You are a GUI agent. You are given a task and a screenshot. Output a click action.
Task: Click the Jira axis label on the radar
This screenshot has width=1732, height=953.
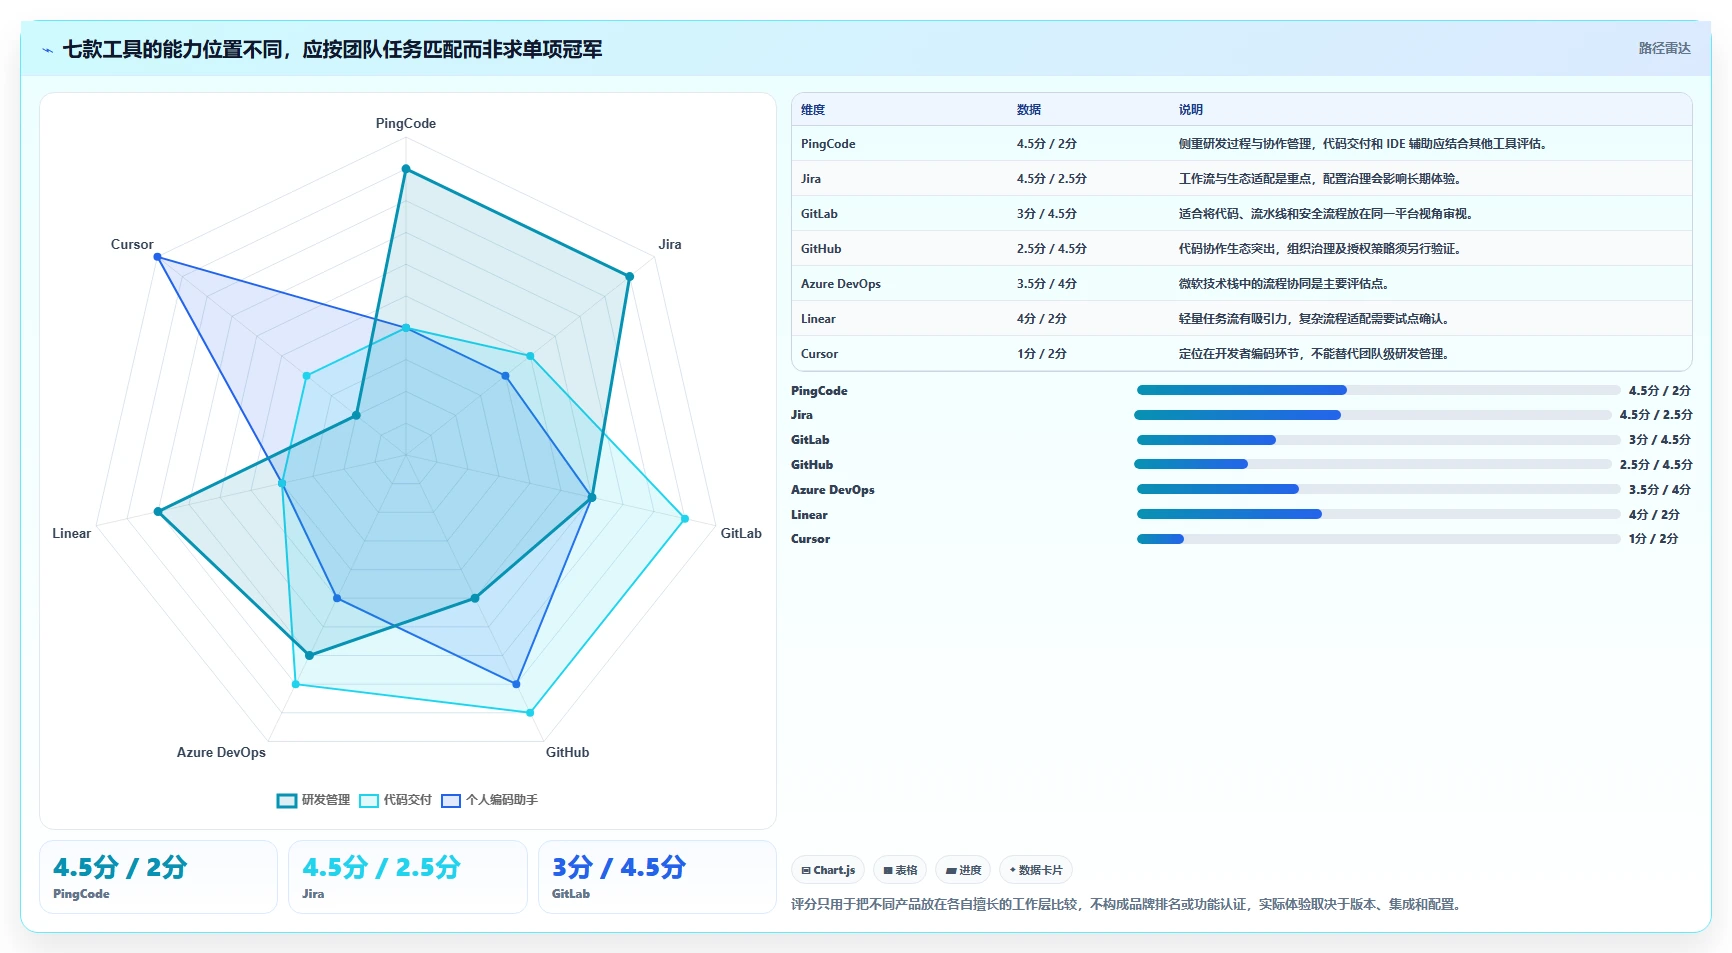670,244
